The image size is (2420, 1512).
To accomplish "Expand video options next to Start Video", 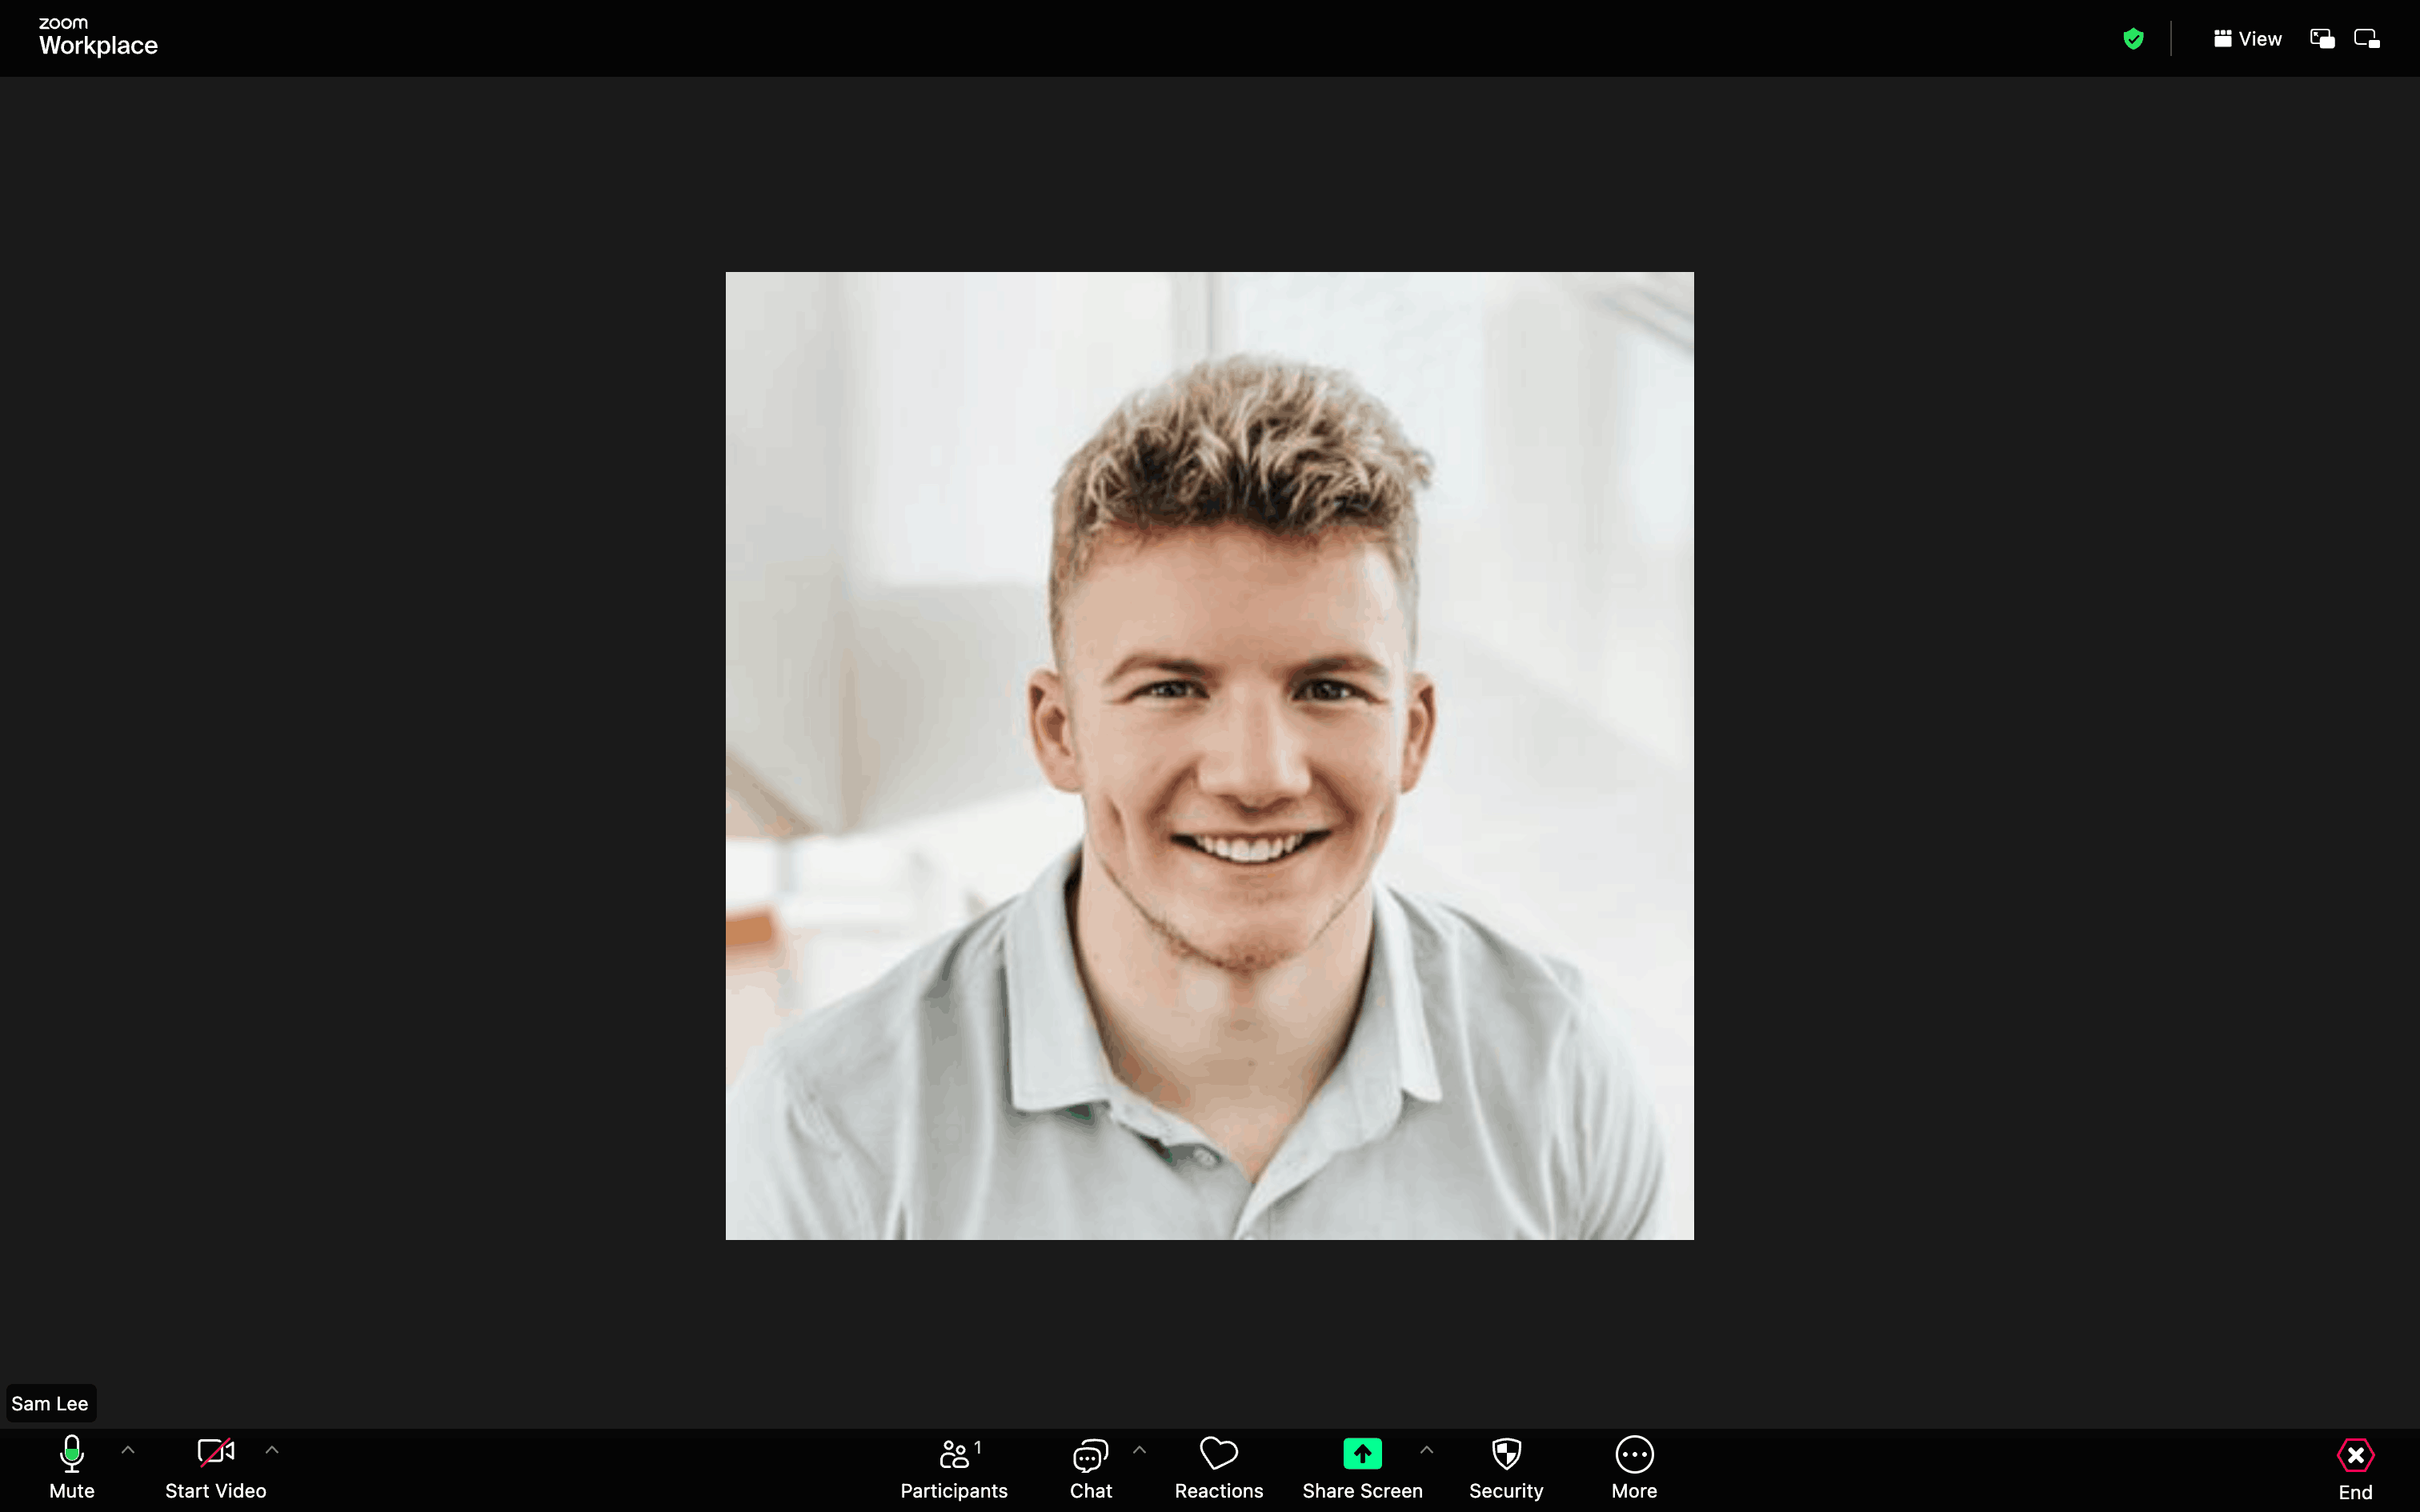I will click(272, 1449).
